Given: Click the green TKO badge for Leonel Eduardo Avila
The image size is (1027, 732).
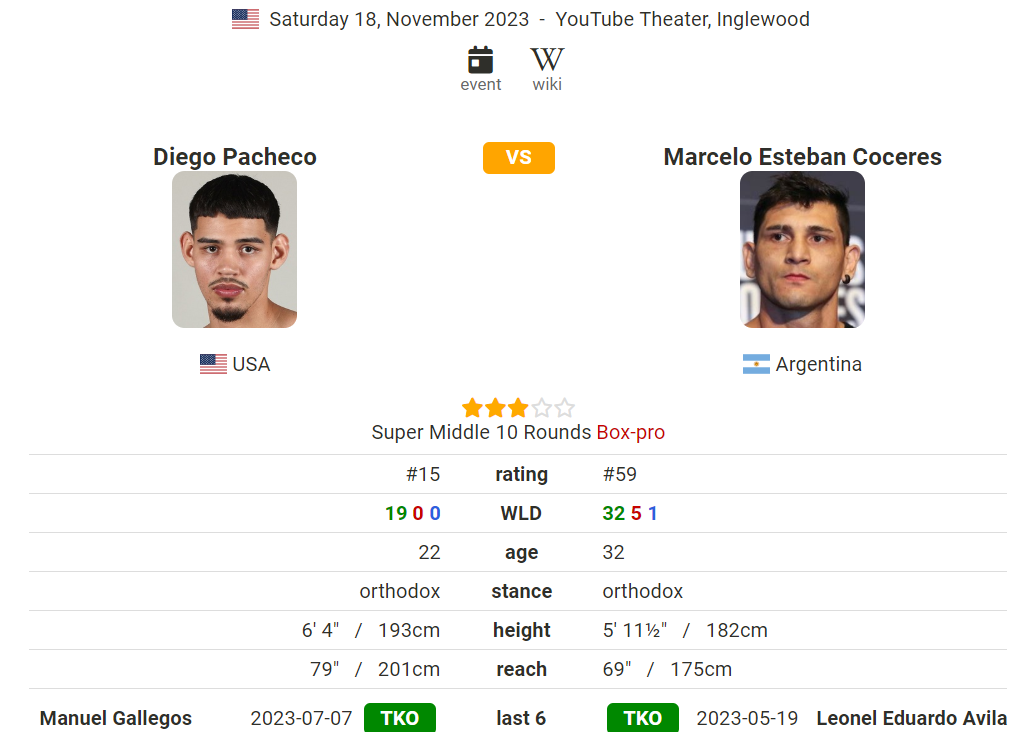Looking at the screenshot, I should (643, 718).
